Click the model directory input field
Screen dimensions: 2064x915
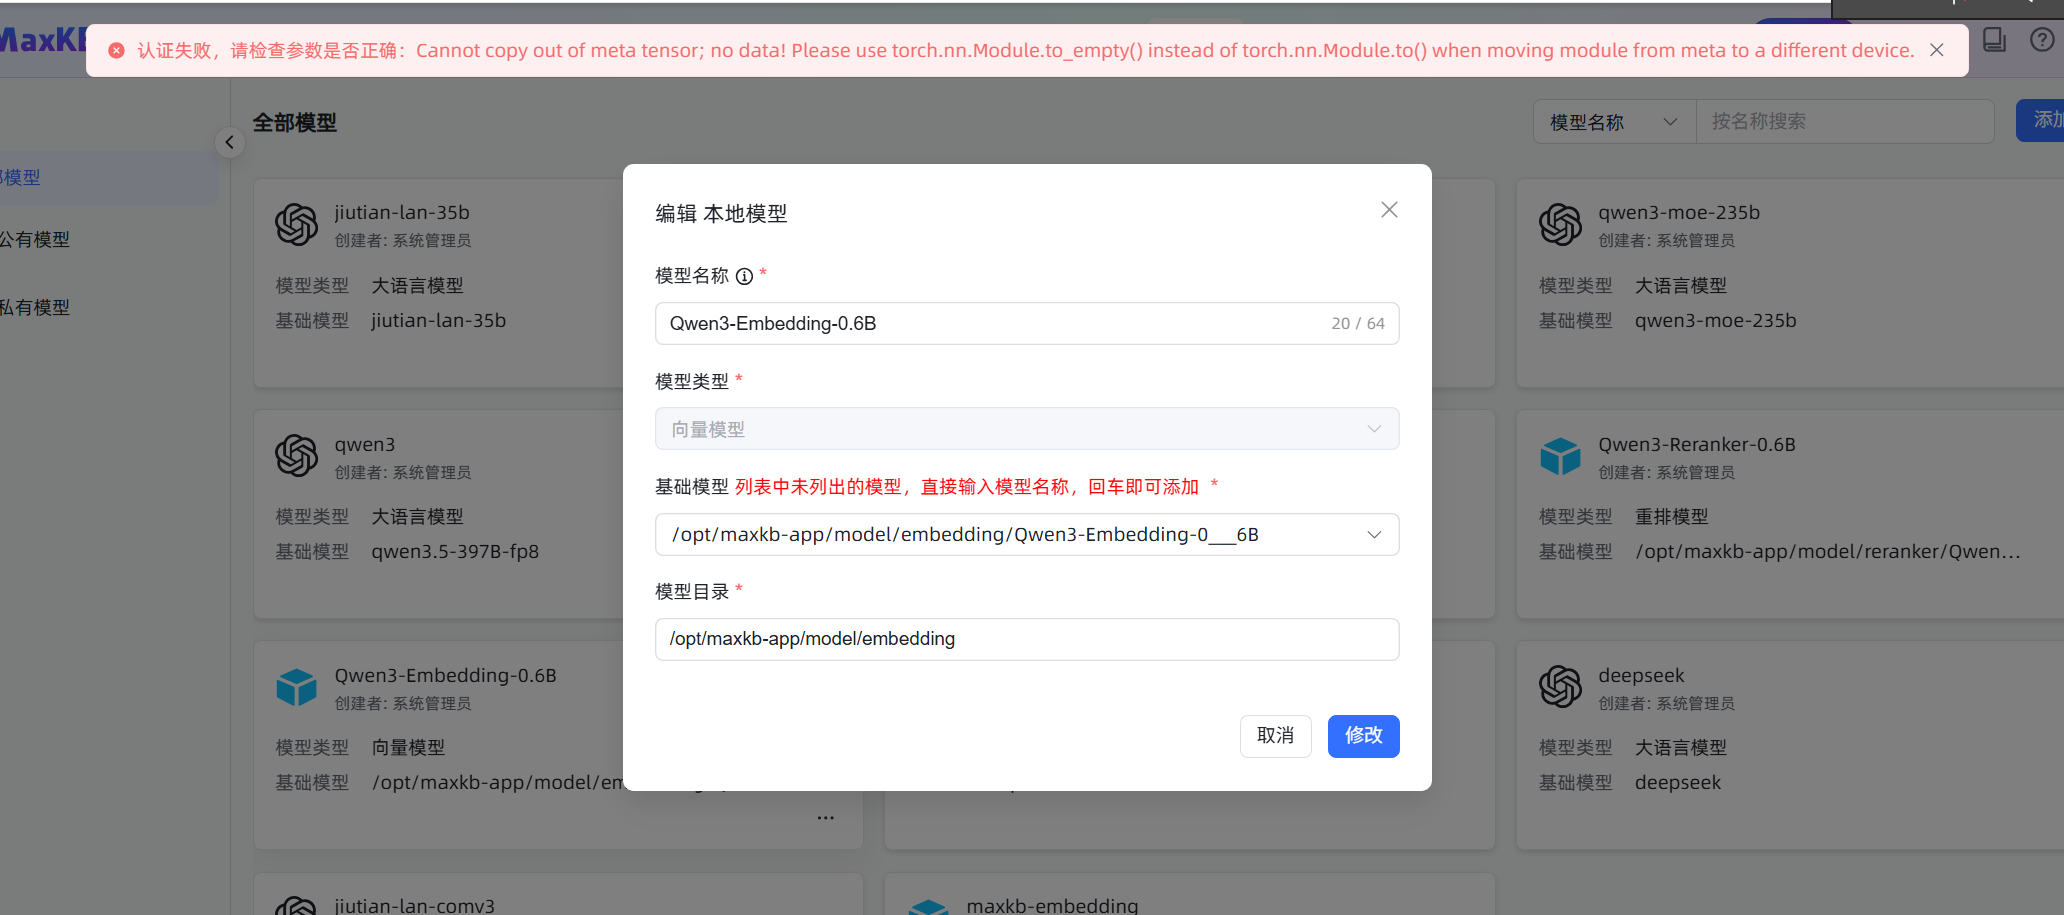(1026, 639)
